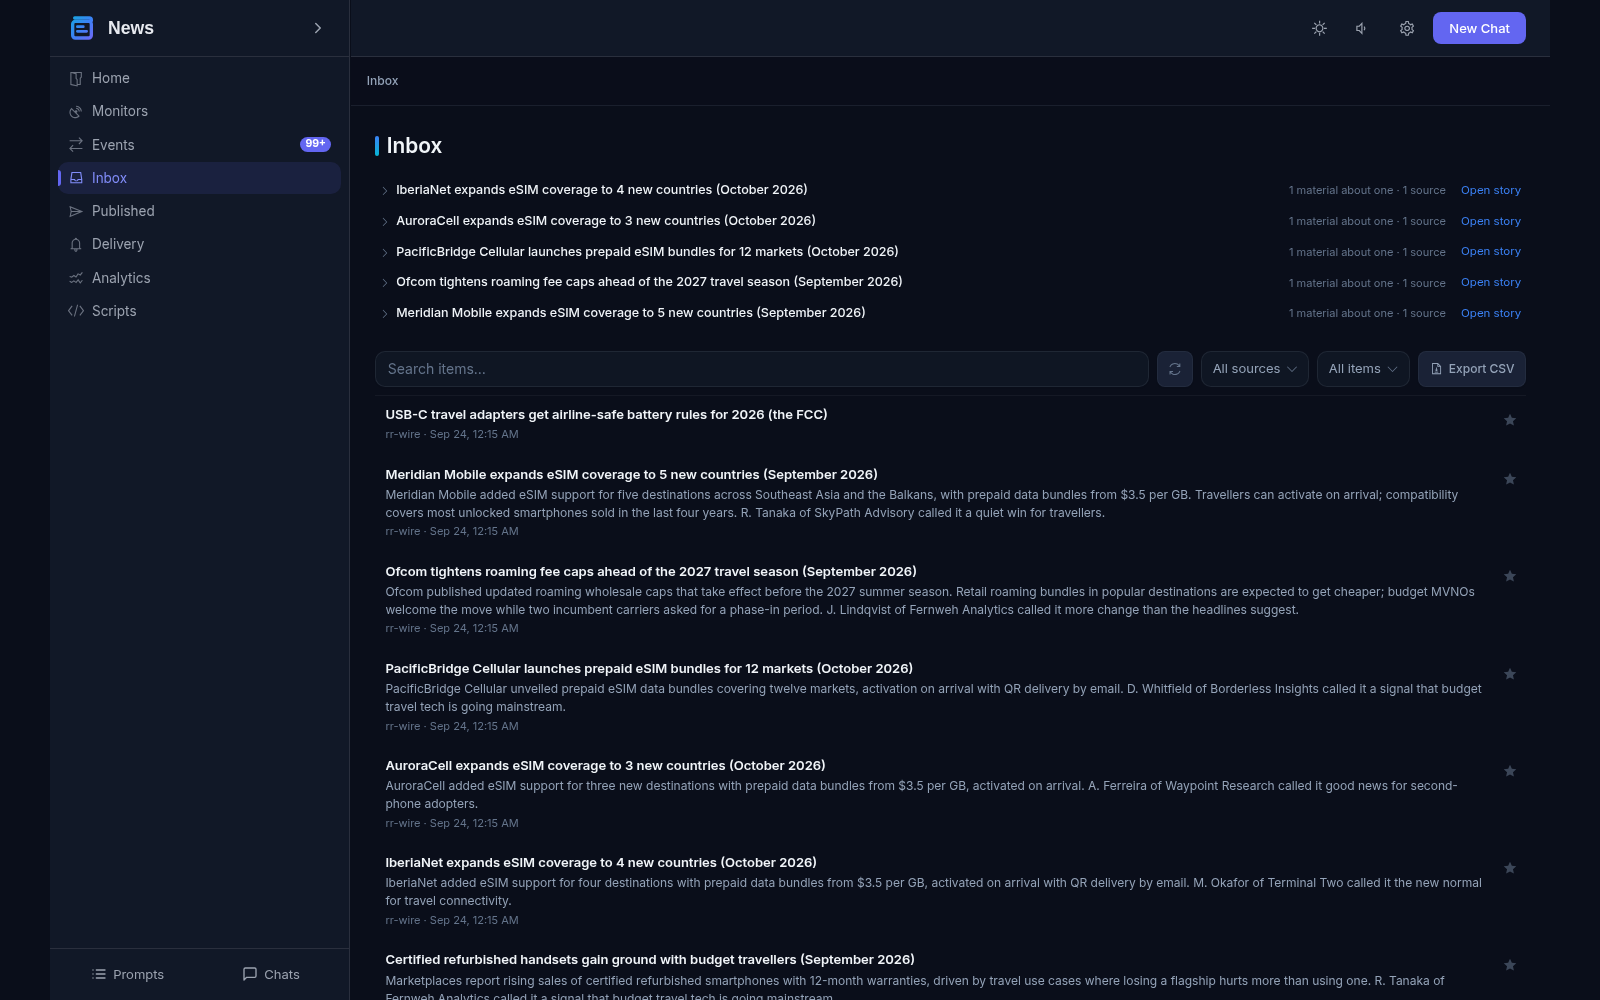Expand the Meridian Mobile story chevron
The image size is (1600, 1000).
(384, 314)
